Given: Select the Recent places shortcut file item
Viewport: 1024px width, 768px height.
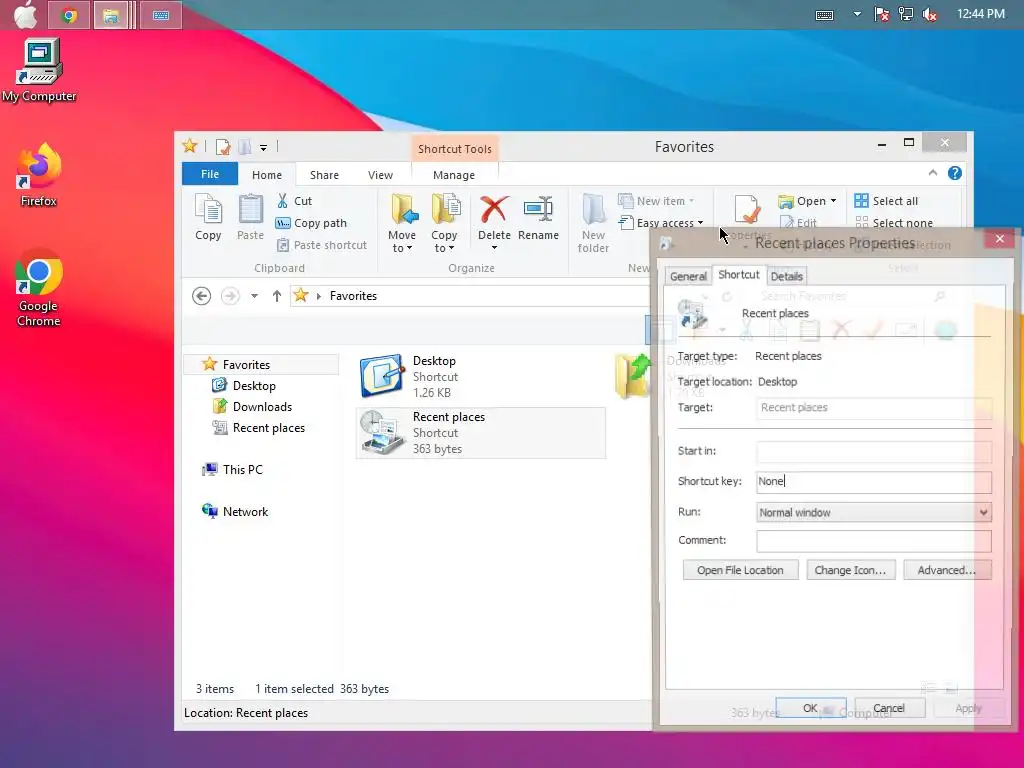Looking at the screenshot, I should pyautogui.click(x=480, y=432).
